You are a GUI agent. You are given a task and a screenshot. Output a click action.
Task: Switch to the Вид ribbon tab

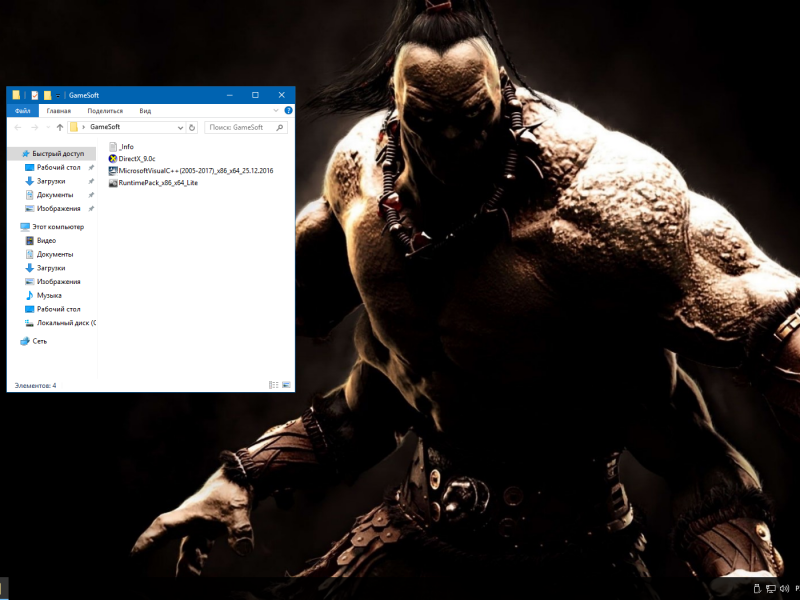(145, 111)
